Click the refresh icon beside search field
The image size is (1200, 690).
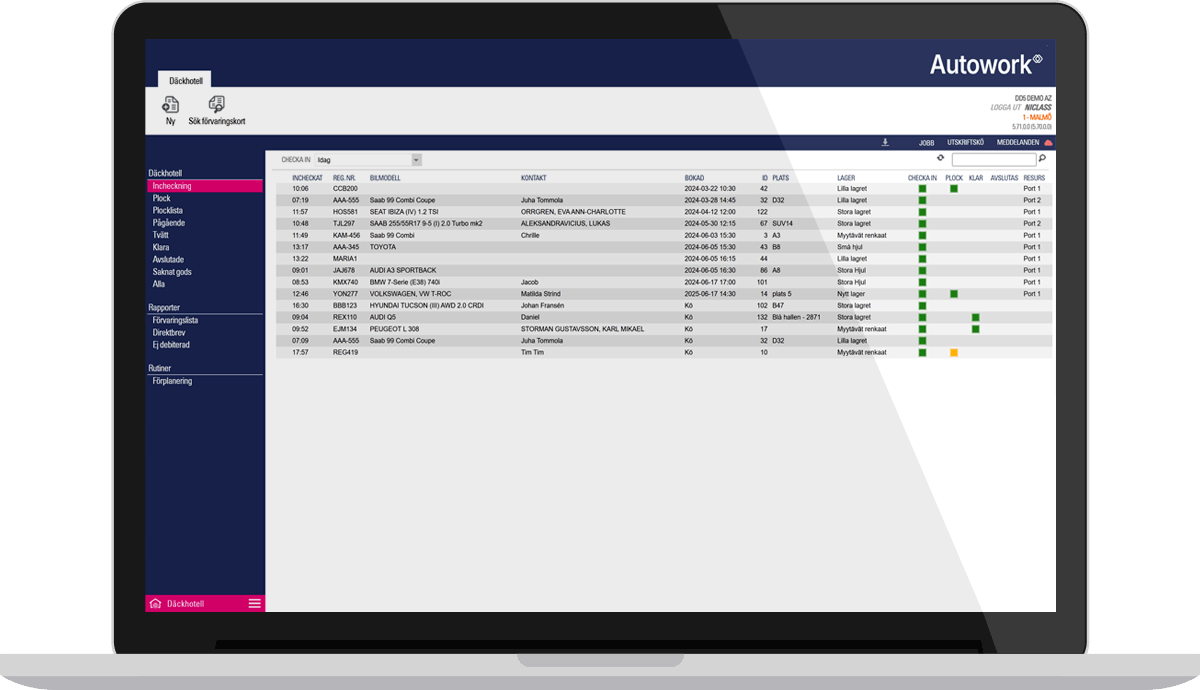coord(940,158)
